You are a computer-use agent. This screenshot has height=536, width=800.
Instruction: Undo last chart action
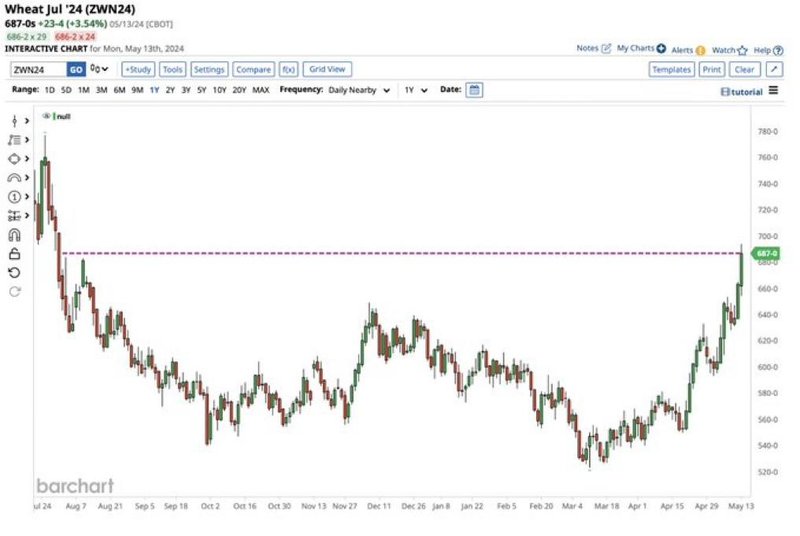pos(15,272)
